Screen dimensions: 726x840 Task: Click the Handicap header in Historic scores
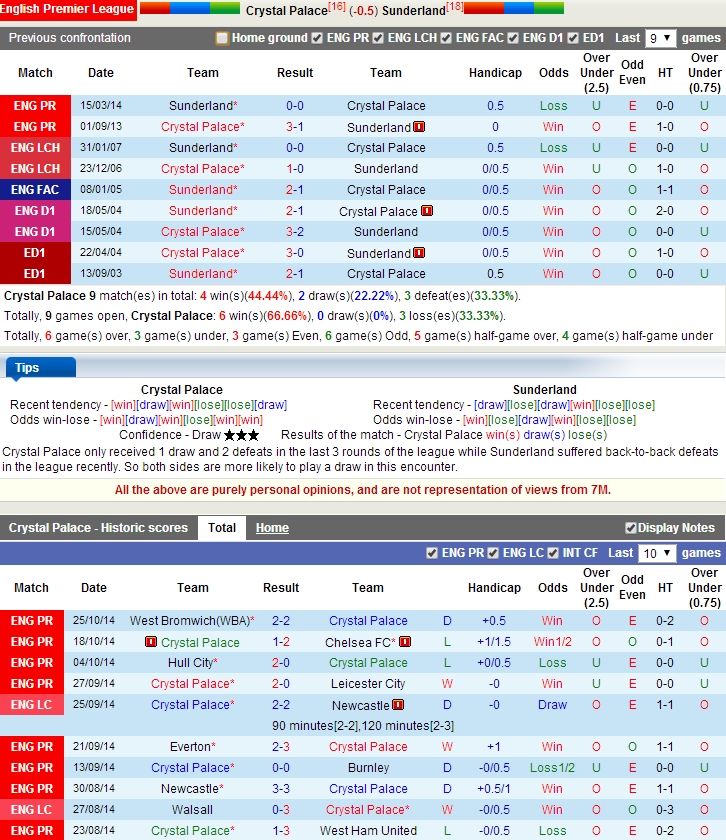(494, 588)
